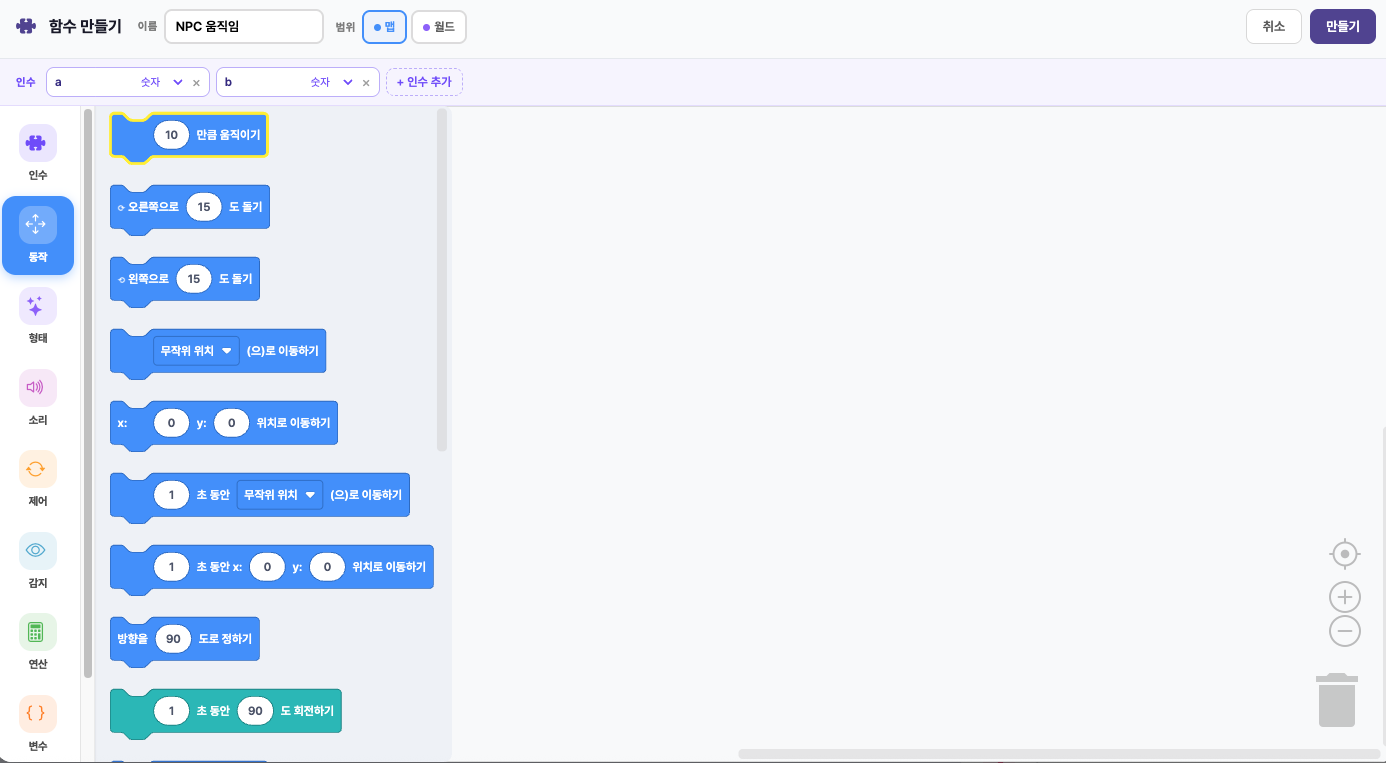Remove argument b with the x button
The width and height of the screenshot is (1386, 763).
366,83
